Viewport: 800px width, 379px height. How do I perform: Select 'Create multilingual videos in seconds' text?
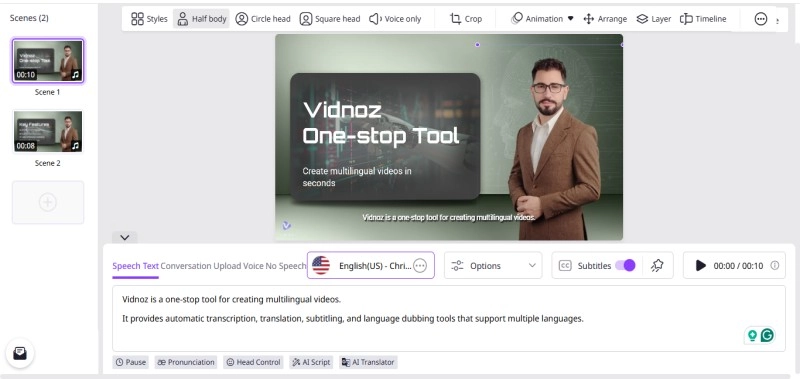tap(357, 176)
